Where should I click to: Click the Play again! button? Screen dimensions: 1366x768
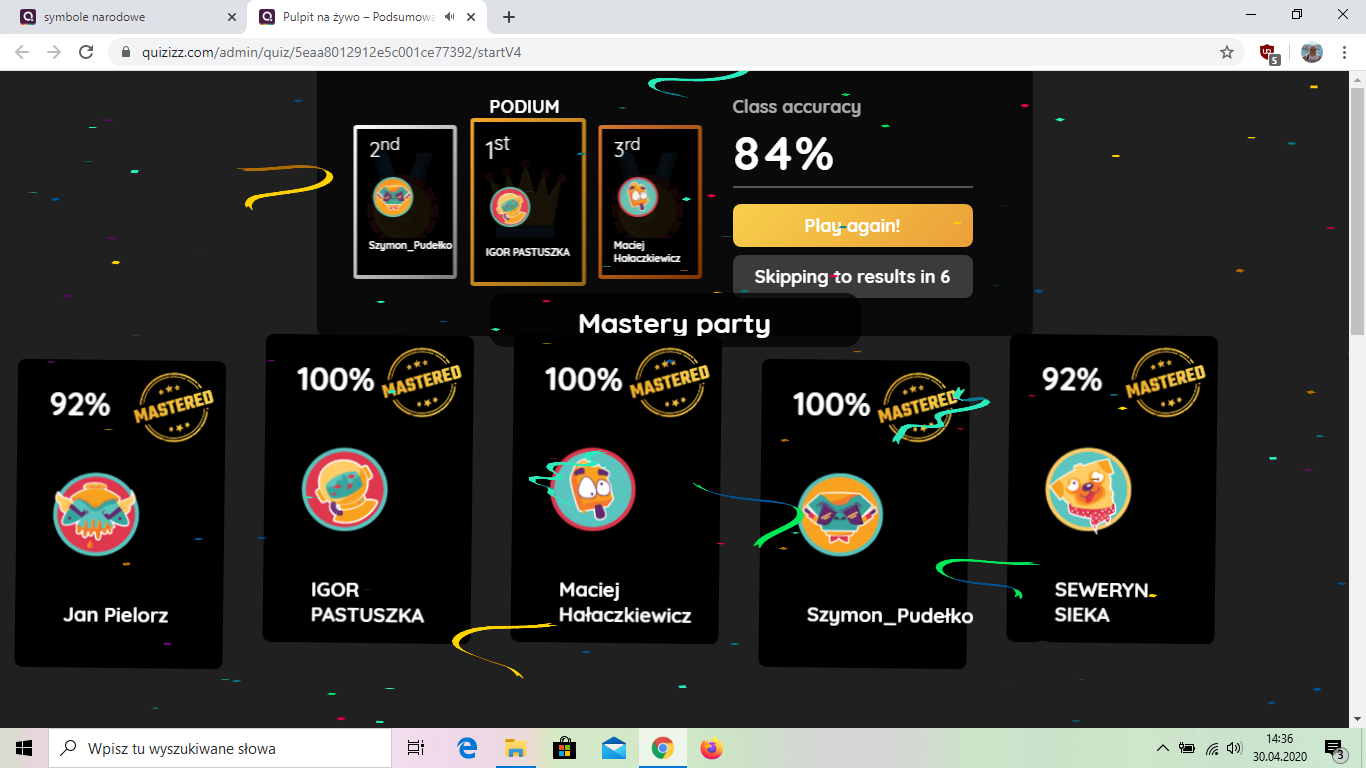point(853,226)
